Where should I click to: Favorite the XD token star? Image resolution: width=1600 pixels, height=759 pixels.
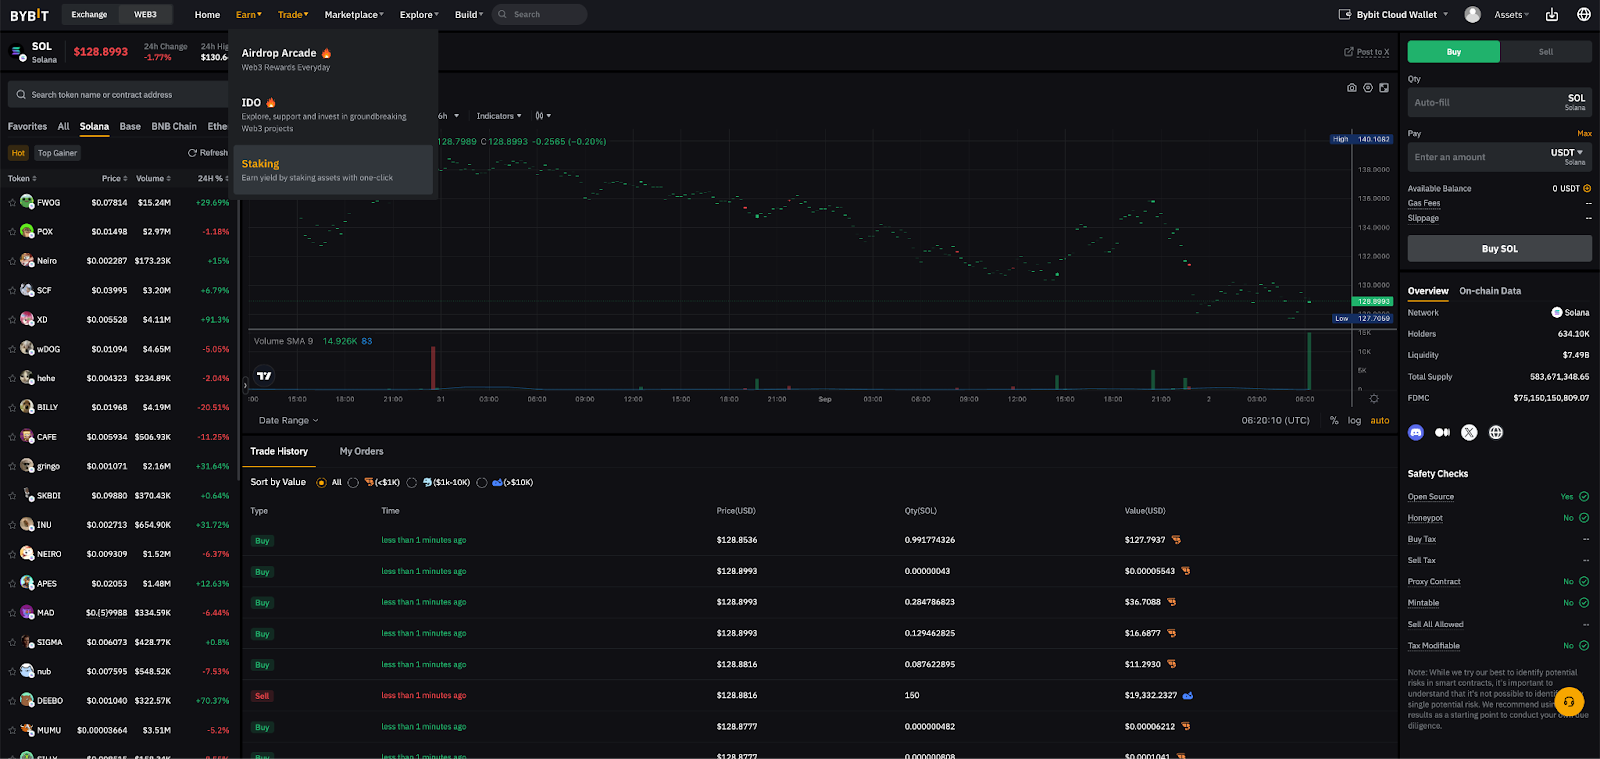click(x=12, y=320)
